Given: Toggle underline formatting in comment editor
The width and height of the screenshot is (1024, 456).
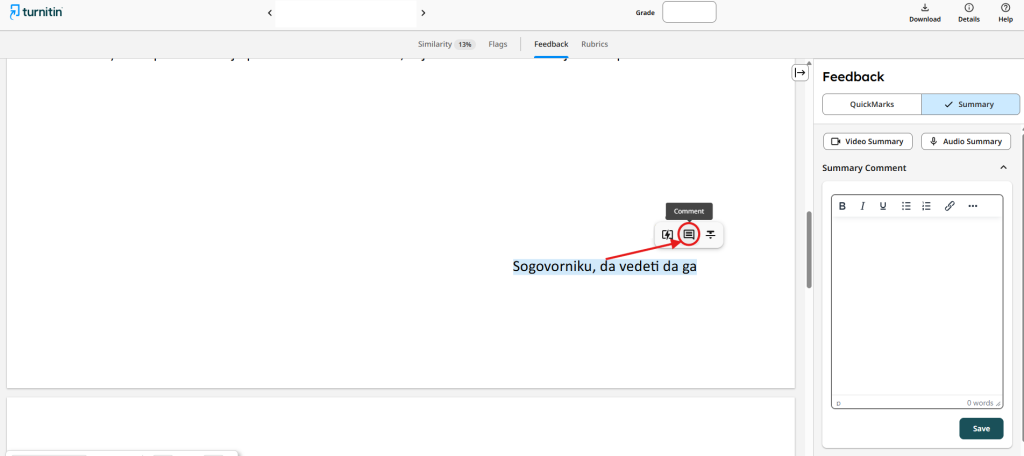Looking at the screenshot, I should [883, 206].
